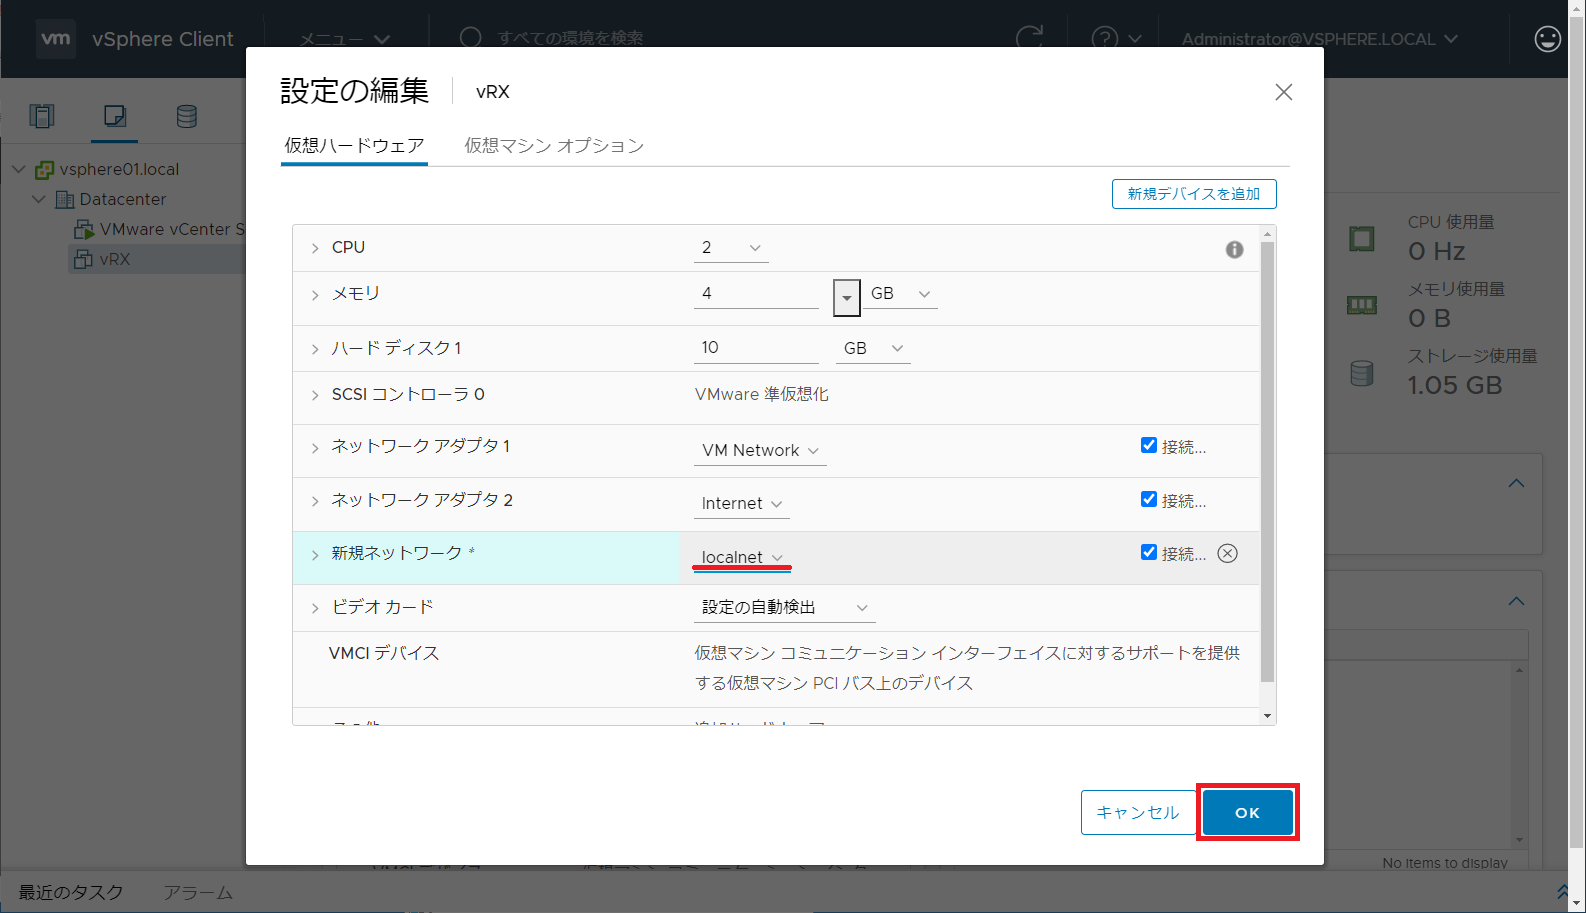This screenshot has height=913, width=1586.
Task: Click the search magnifier icon
Action: tap(471, 38)
